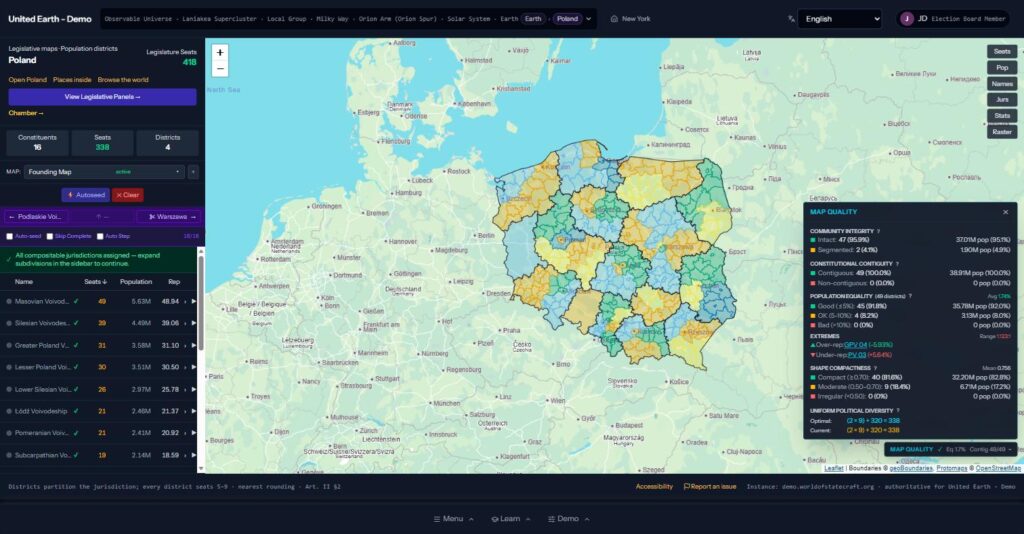Open the Population Equality help question mark

[910, 296]
